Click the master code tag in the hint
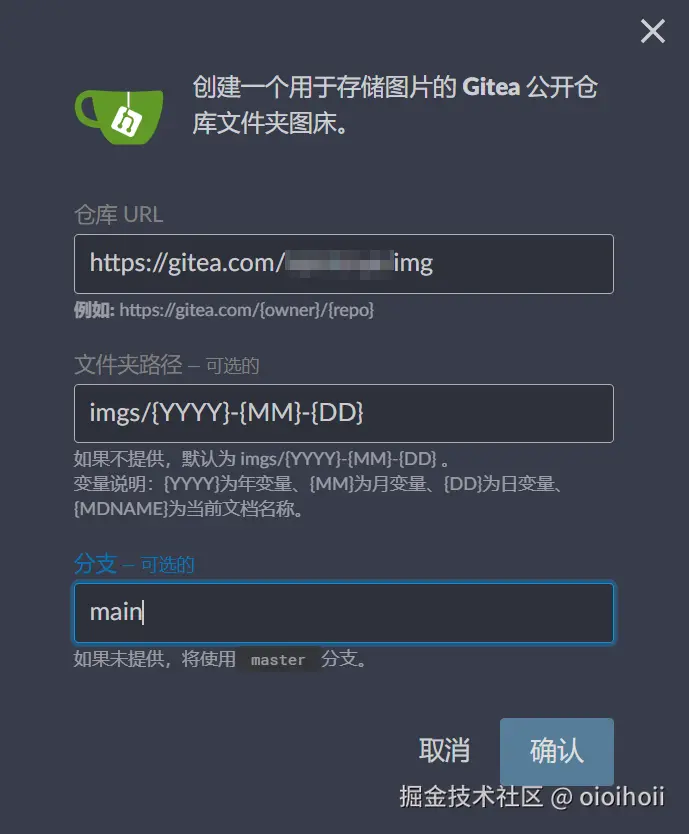This screenshot has width=689, height=834. point(278,660)
